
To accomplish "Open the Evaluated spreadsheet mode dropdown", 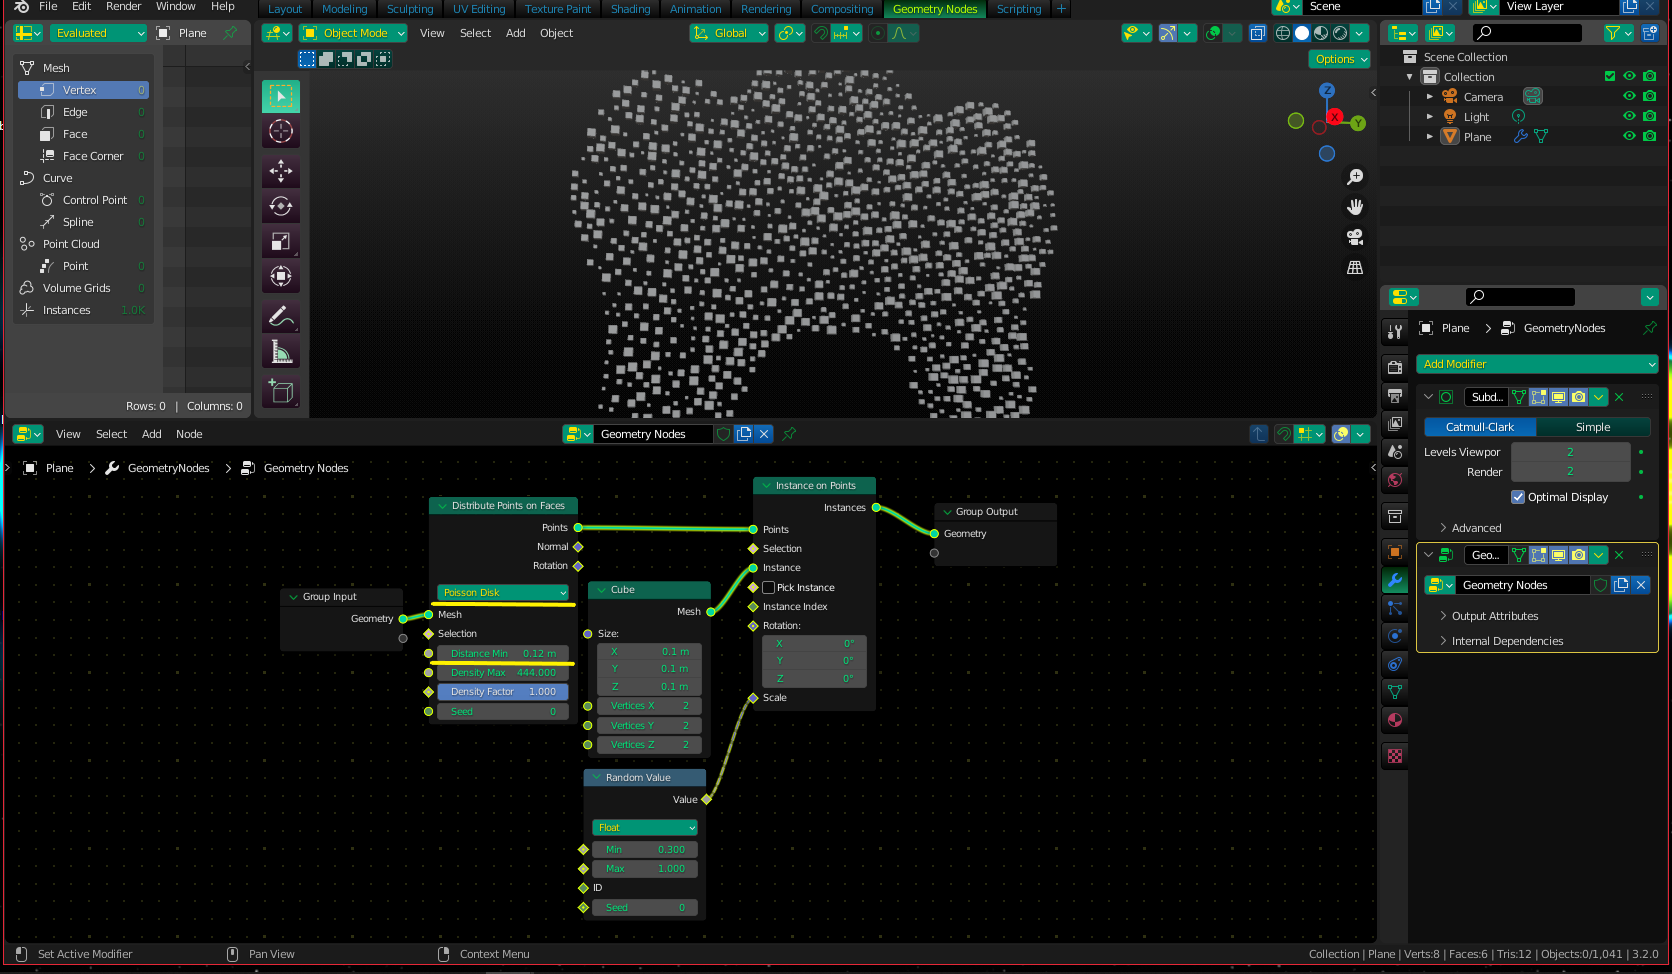I will (98, 33).
